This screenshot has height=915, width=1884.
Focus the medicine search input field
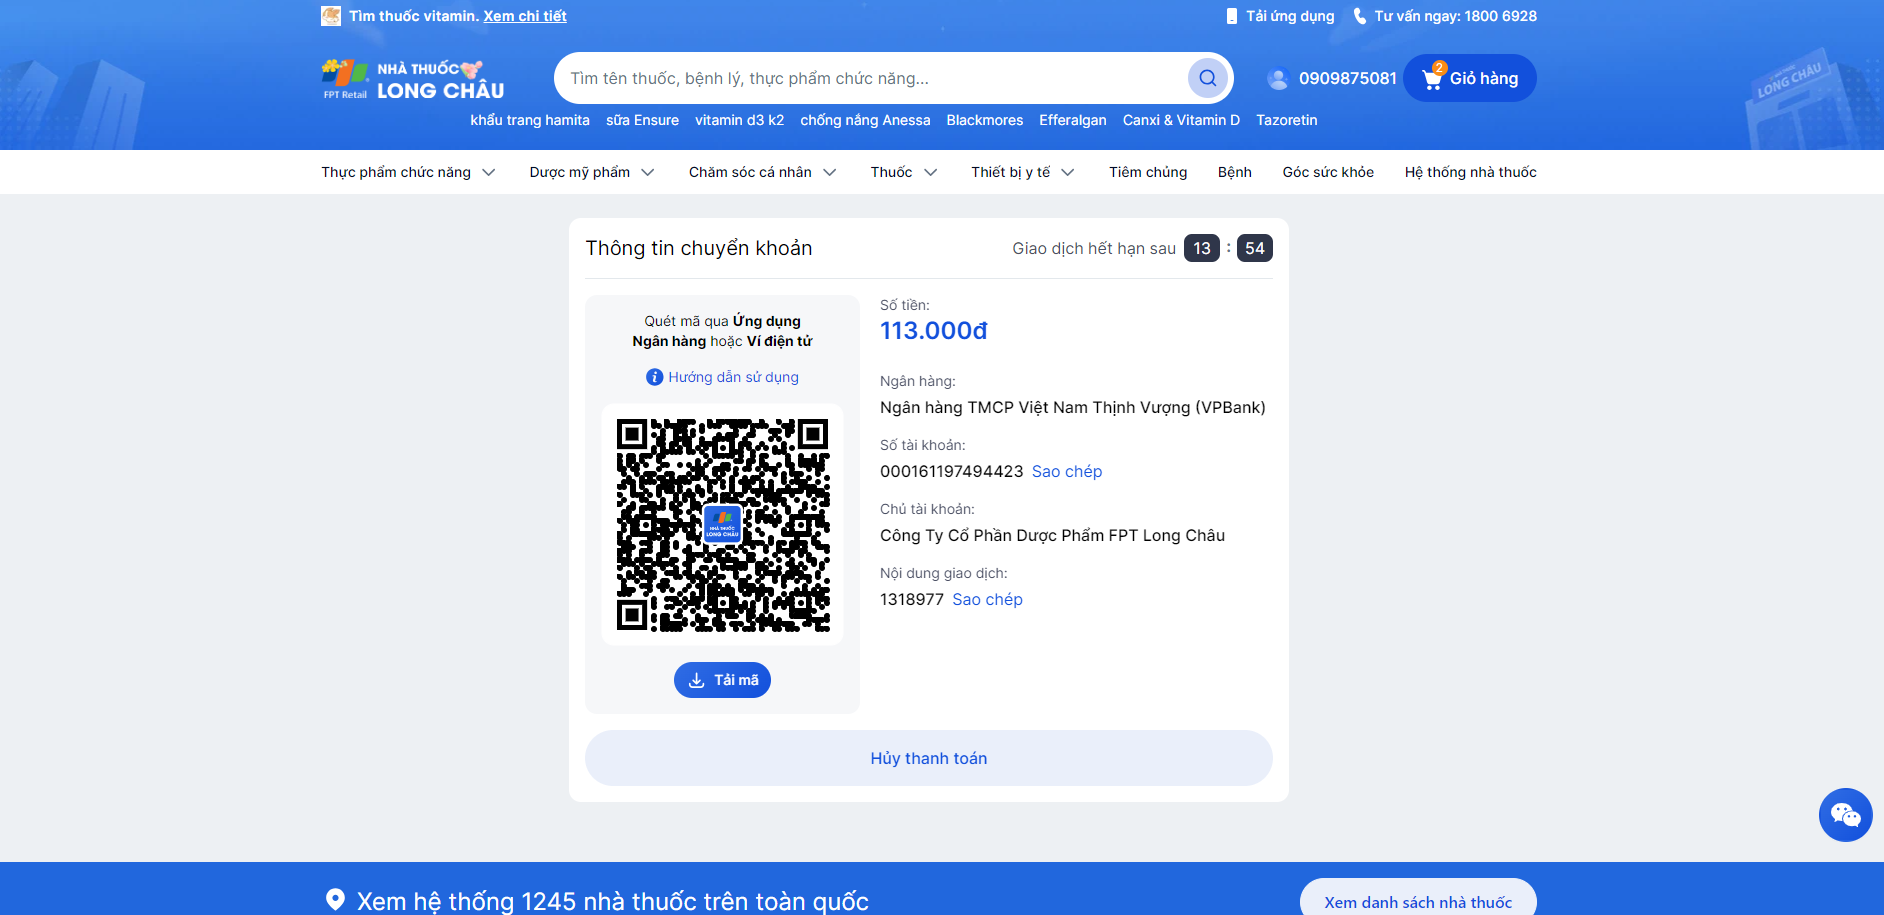(872, 78)
